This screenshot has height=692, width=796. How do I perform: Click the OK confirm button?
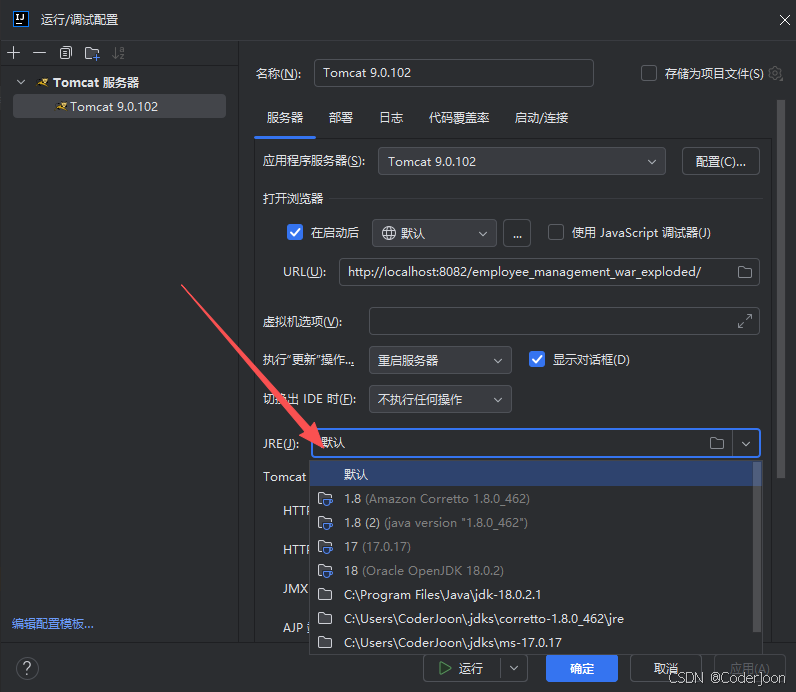click(x=582, y=668)
